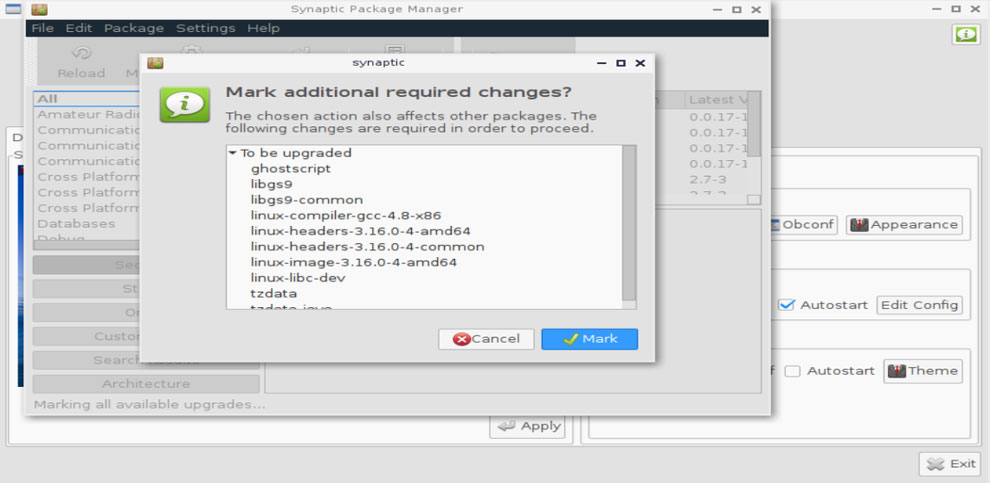This screenshot has height=483, width=990.
Task: Maximize the synaptic dialog window
Action: (x=621, y=63)
